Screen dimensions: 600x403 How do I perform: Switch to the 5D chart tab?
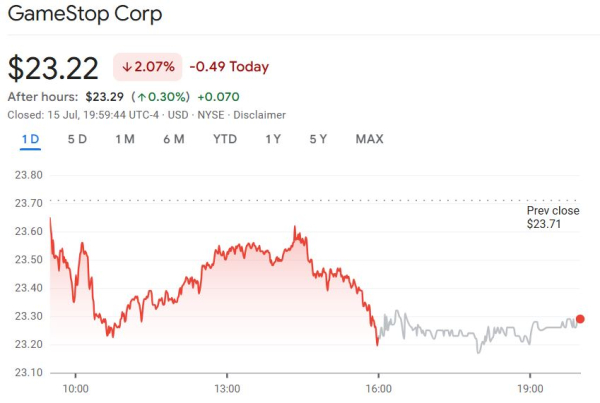pos(77,139)
